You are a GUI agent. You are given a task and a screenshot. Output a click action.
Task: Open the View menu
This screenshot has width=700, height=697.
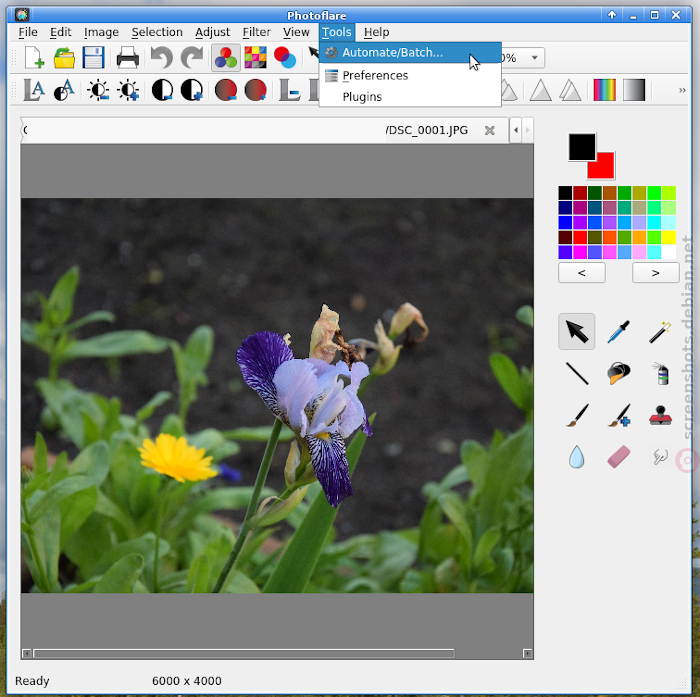point(296,32)
